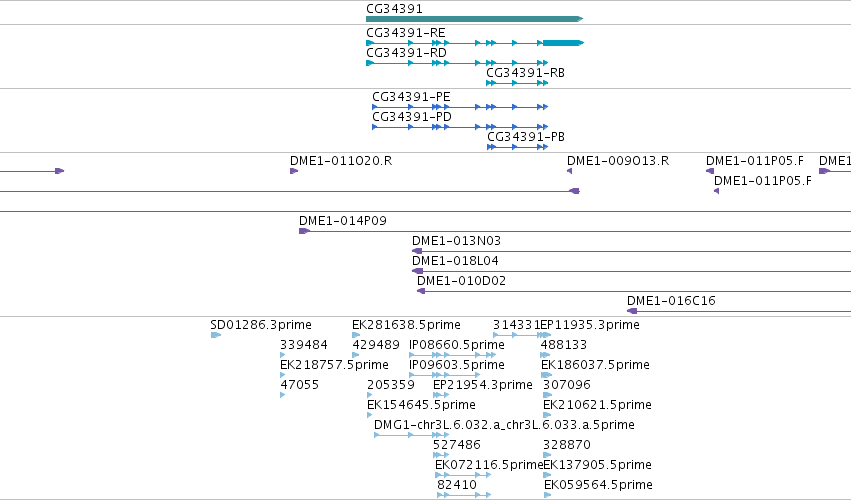Select the IP09603.5prime EST label

457,365
